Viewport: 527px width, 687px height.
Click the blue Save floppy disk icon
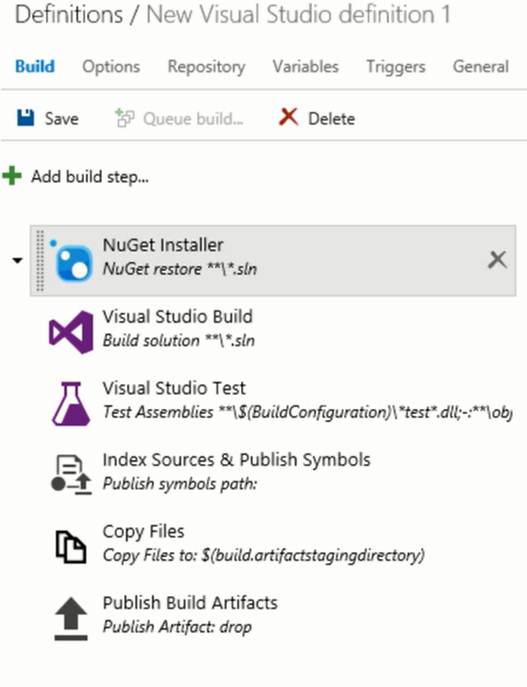[25, 118]
